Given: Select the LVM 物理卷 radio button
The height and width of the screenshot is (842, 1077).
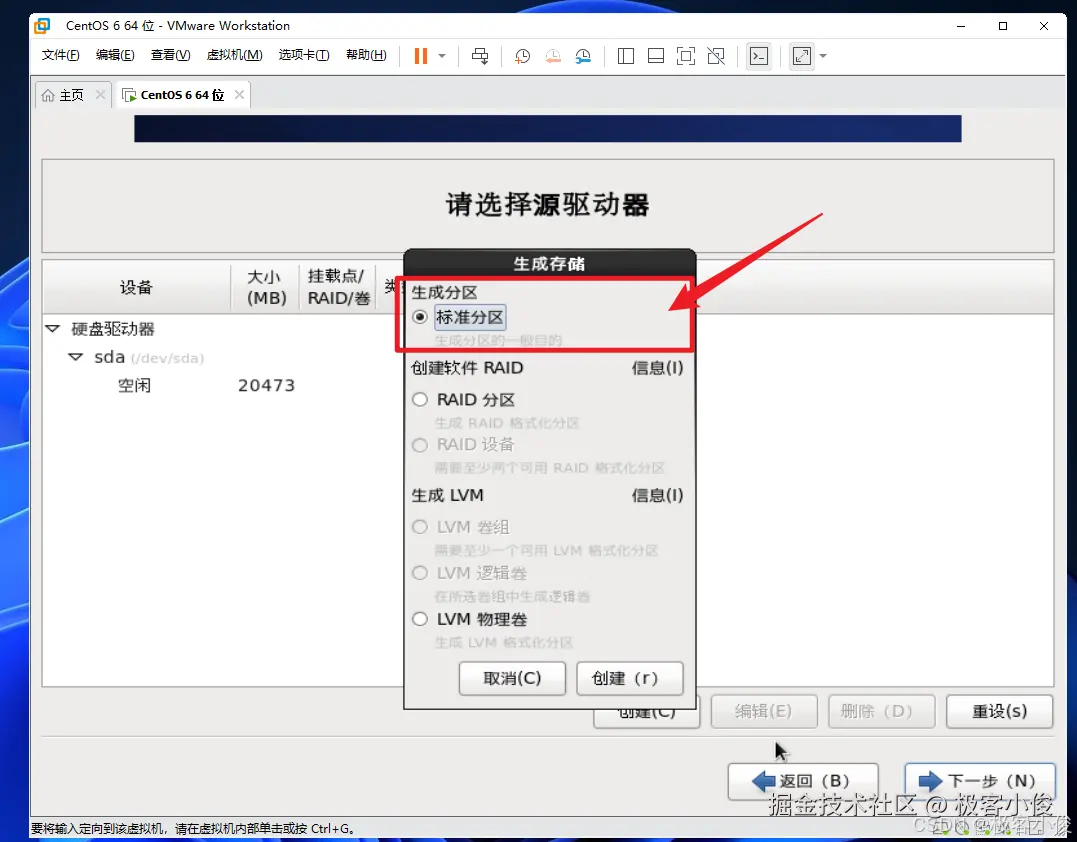Looking at the screenshot, I should 420,619.
